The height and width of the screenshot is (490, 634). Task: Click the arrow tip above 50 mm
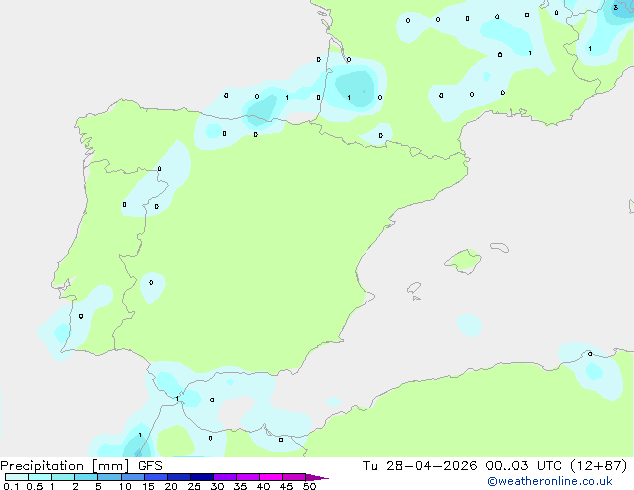coord(317,477)
